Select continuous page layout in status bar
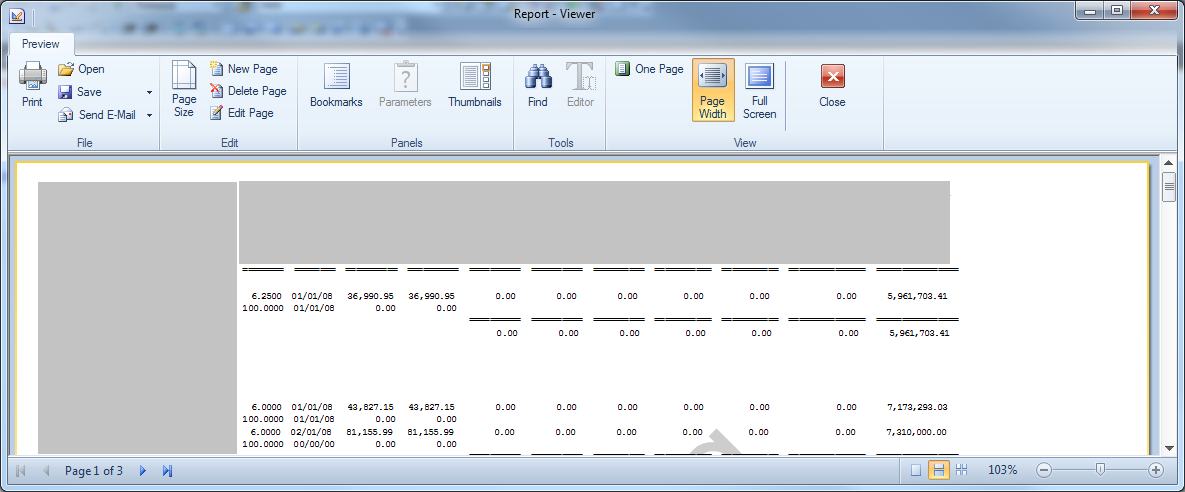This screenshot has width=1185, height=492. point(939,470)
